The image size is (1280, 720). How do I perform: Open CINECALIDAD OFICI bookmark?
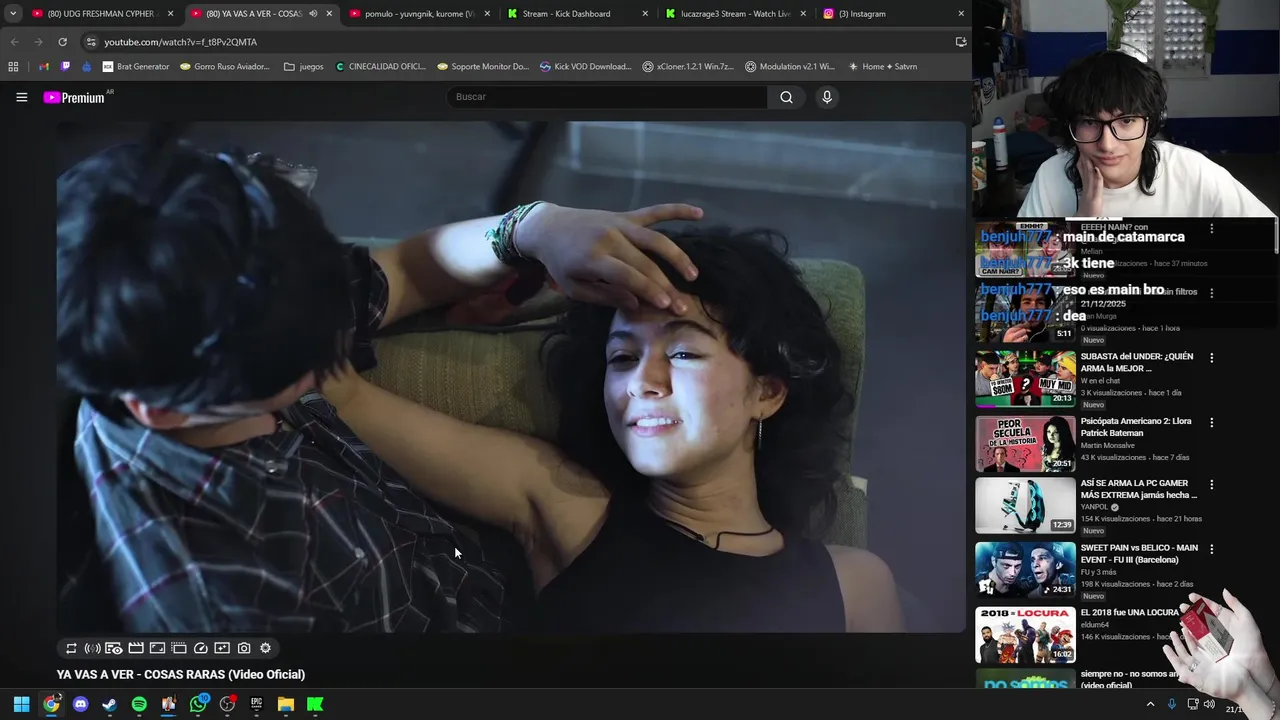[380, 67]
